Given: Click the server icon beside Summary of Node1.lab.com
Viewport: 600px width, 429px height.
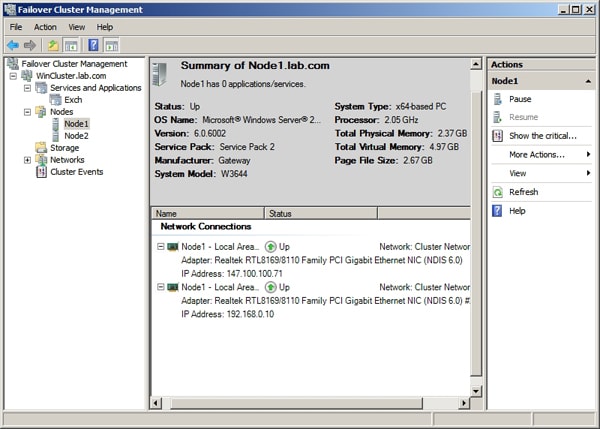Looking at the screenshot, I should pos(160,74).
